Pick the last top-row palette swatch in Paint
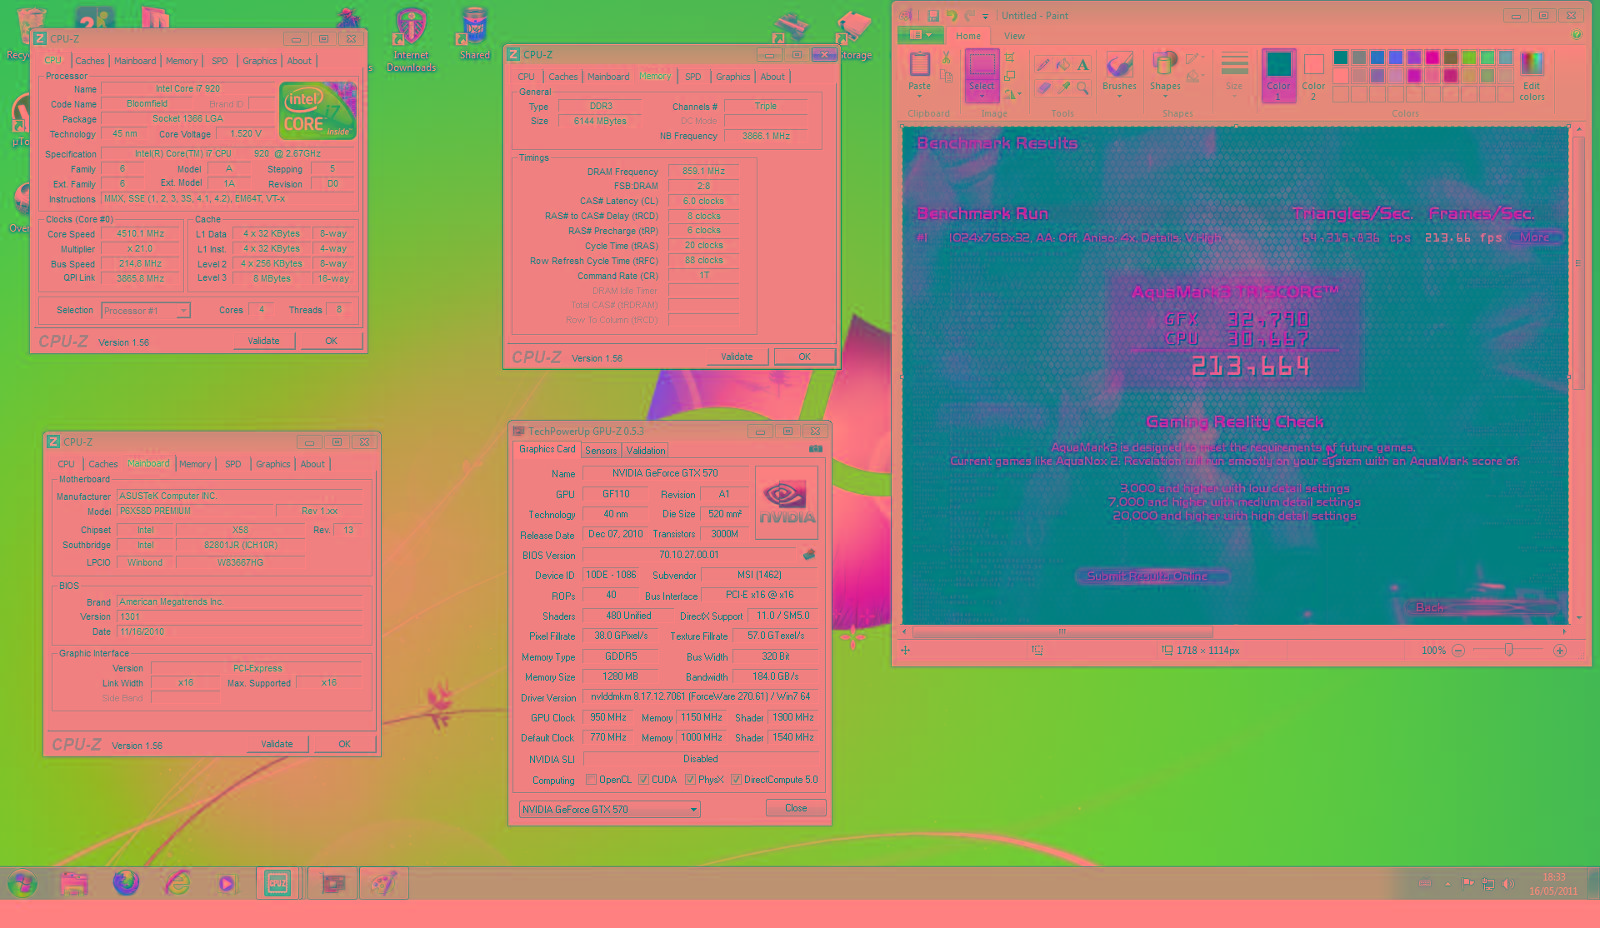Image resolution: width=1600 pixels, height=928 pixels. 1506,58
